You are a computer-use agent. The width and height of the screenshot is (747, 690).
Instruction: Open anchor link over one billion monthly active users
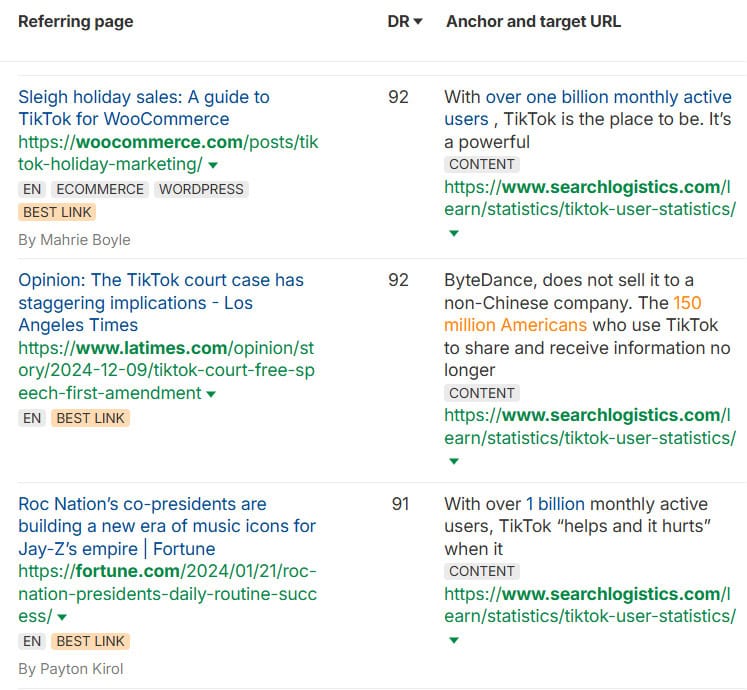tap(588, 108)
